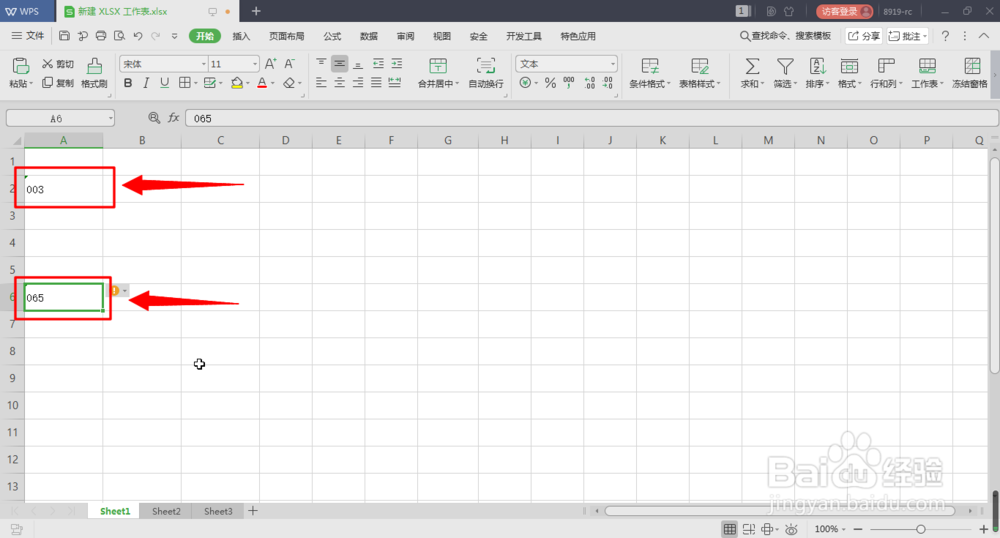Click the help question mark button
Screen dimensions: 1000x538
tap(945, 36)
